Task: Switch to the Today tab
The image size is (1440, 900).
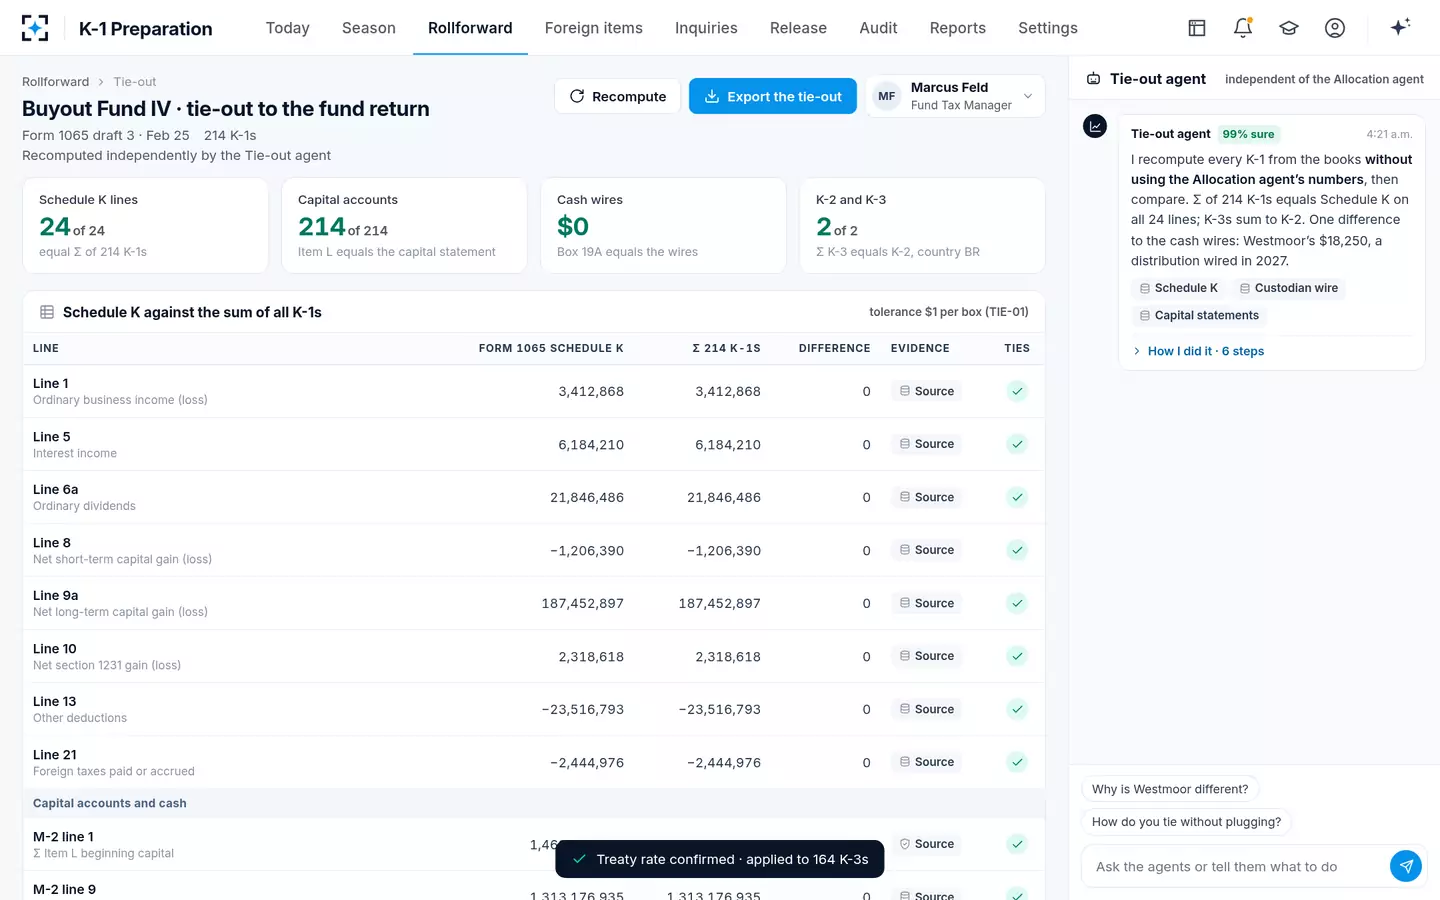Action: coord(288,28)
